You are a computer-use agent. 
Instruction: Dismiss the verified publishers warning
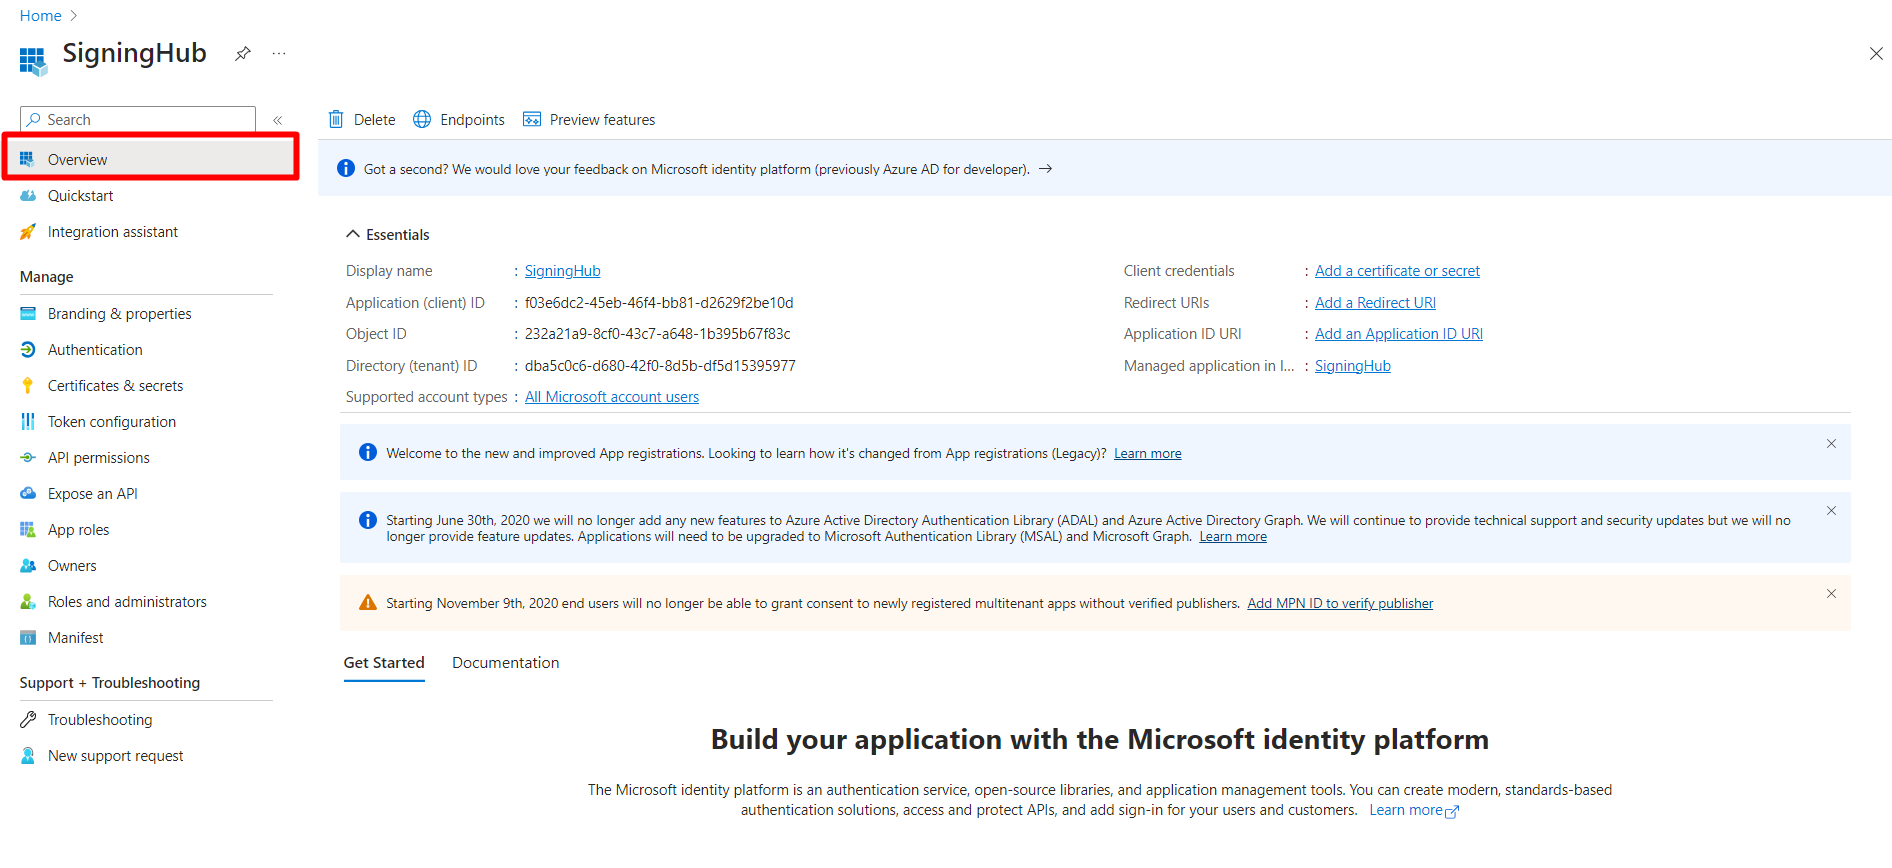[x=1831, y=594]
